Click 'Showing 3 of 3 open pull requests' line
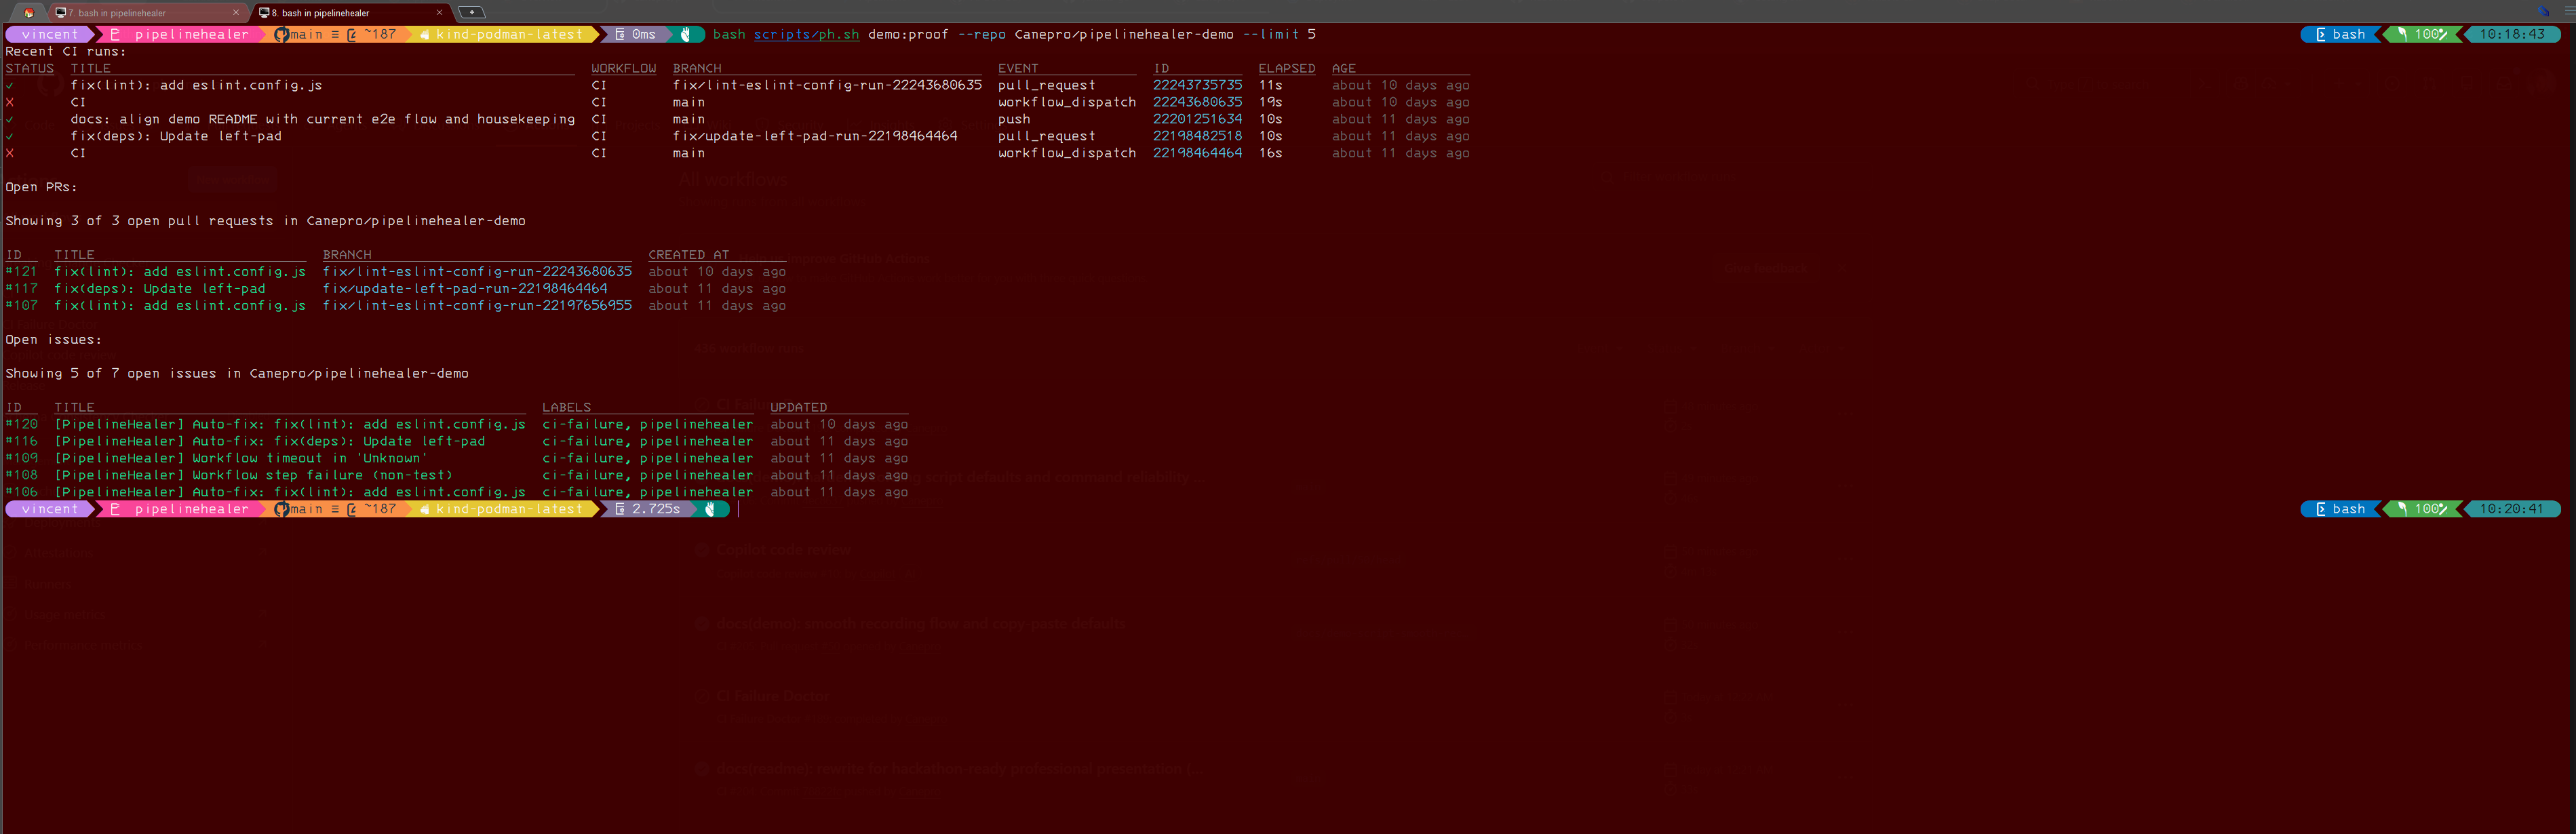The width and height of the screenshot is (2576, 834). [265, 220]
